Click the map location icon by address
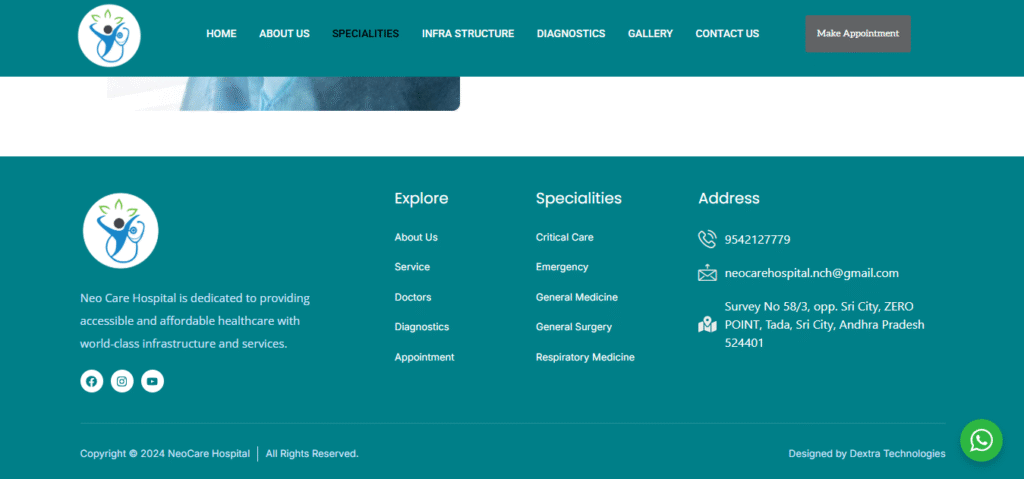The width and height of the screenshot is (1024, 479). pyautogui.click(x=707, y=325)
